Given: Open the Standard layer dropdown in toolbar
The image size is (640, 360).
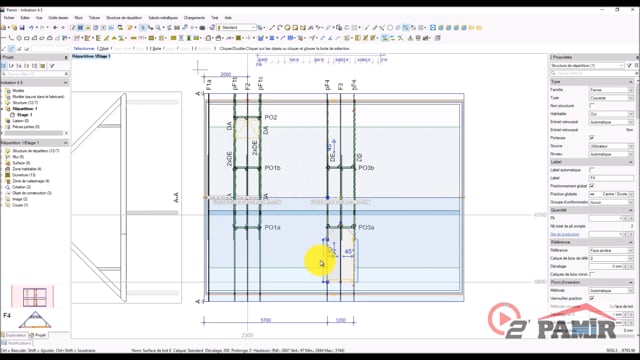Looking at the screenshot, I should point(236,28).
